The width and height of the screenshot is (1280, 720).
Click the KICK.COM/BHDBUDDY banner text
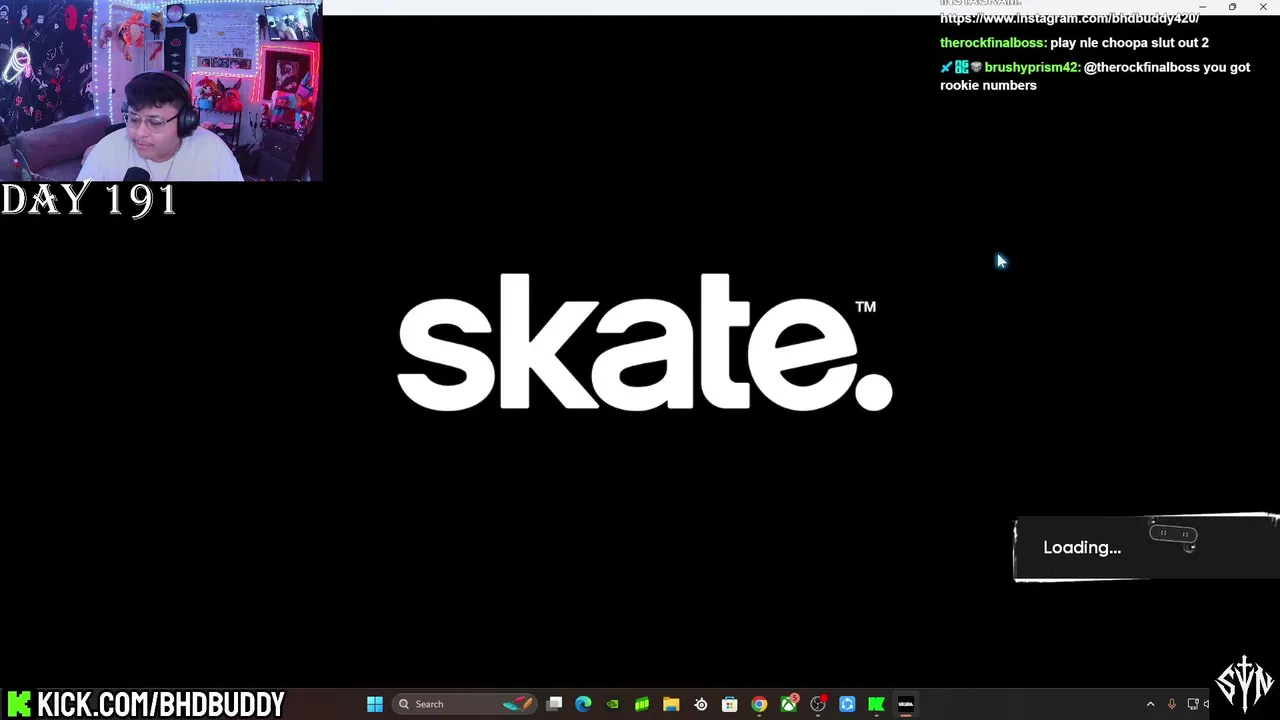coord(160,704)
